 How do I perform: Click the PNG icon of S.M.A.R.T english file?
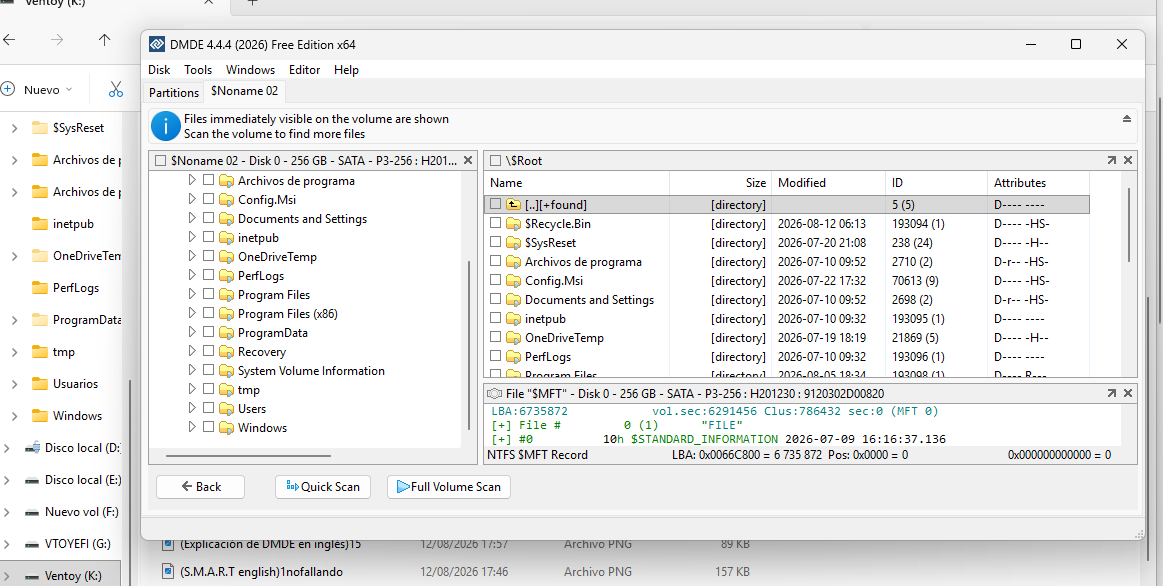168,571
